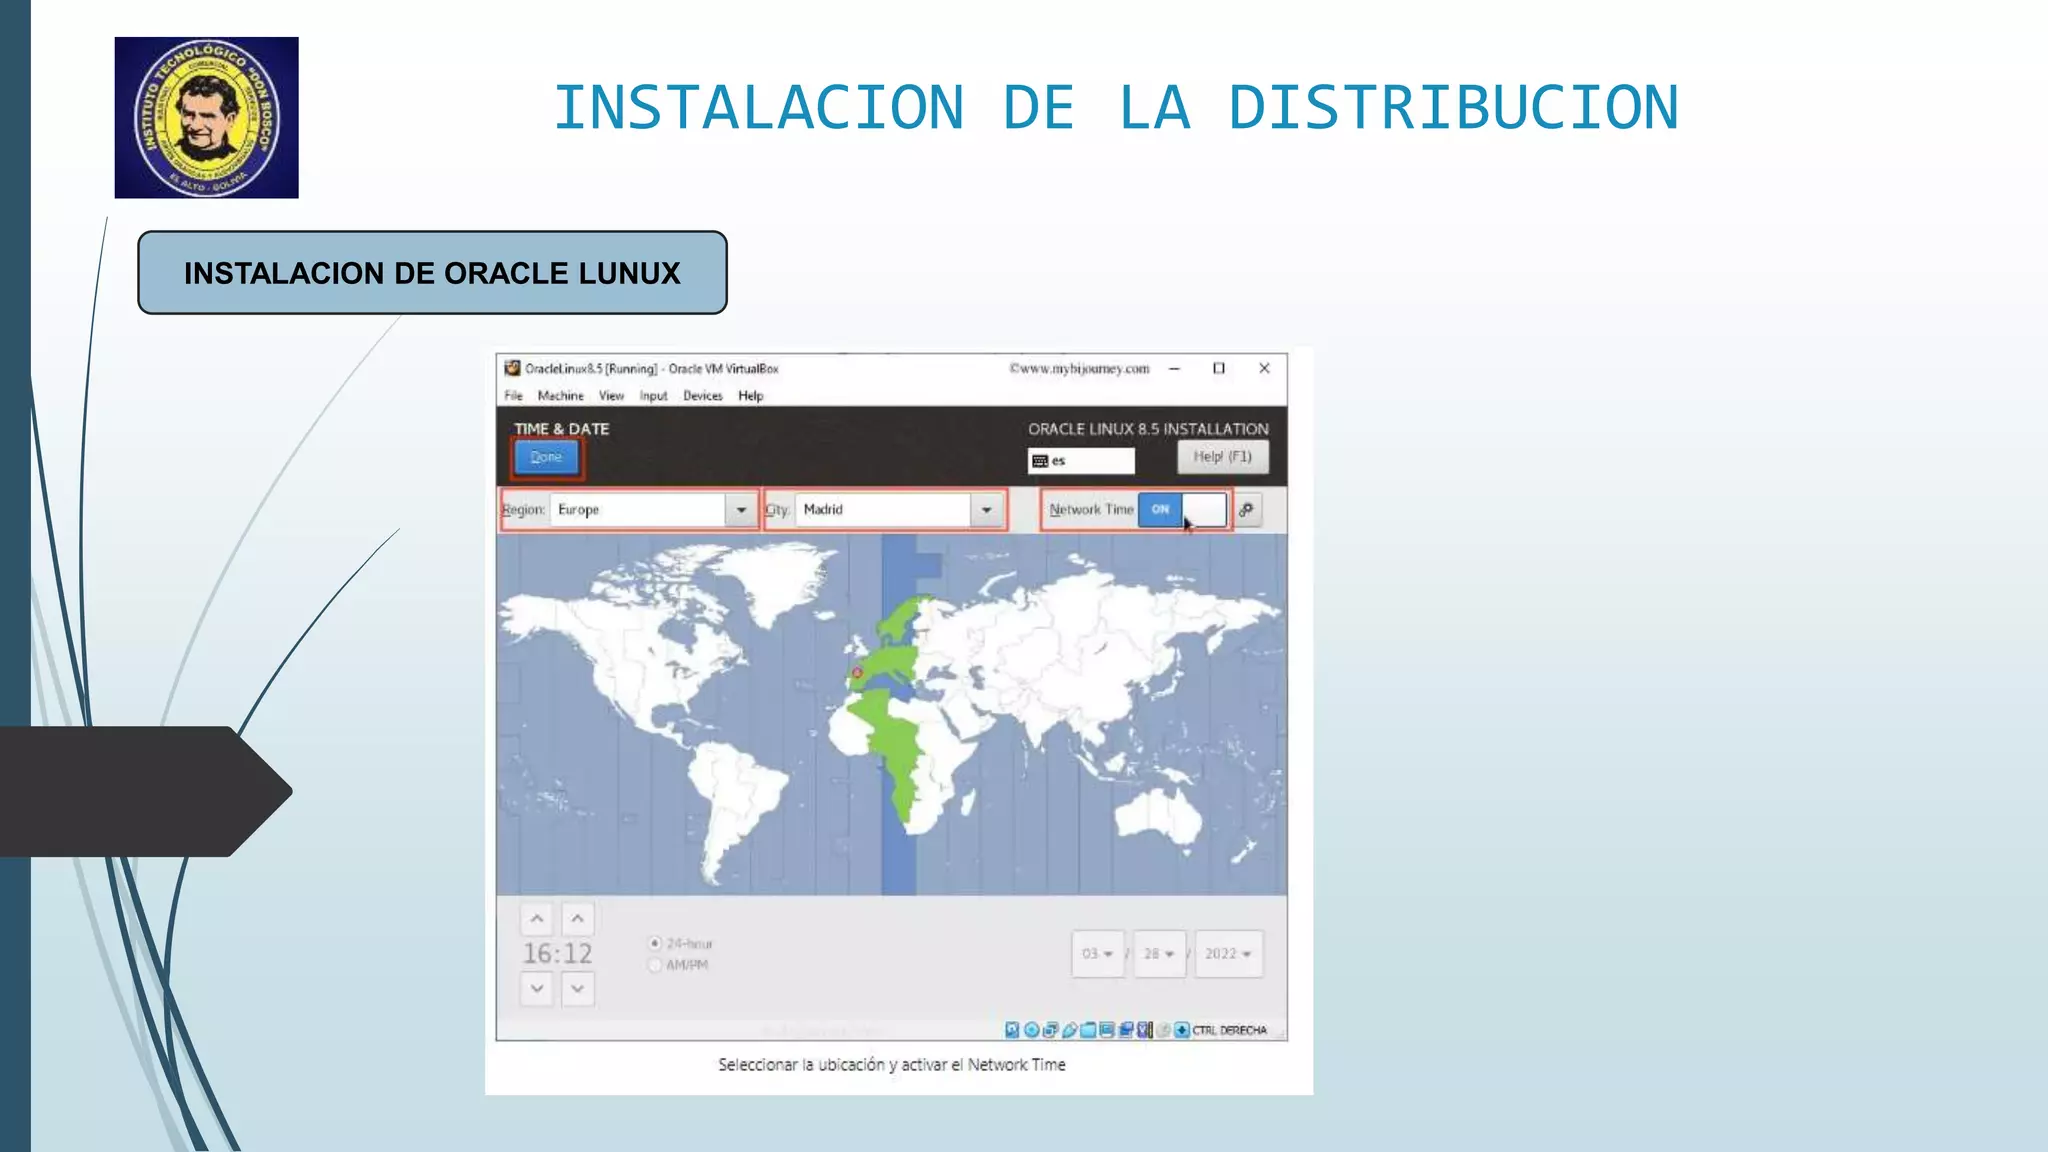Open the Devices menu

click(703, 396)
